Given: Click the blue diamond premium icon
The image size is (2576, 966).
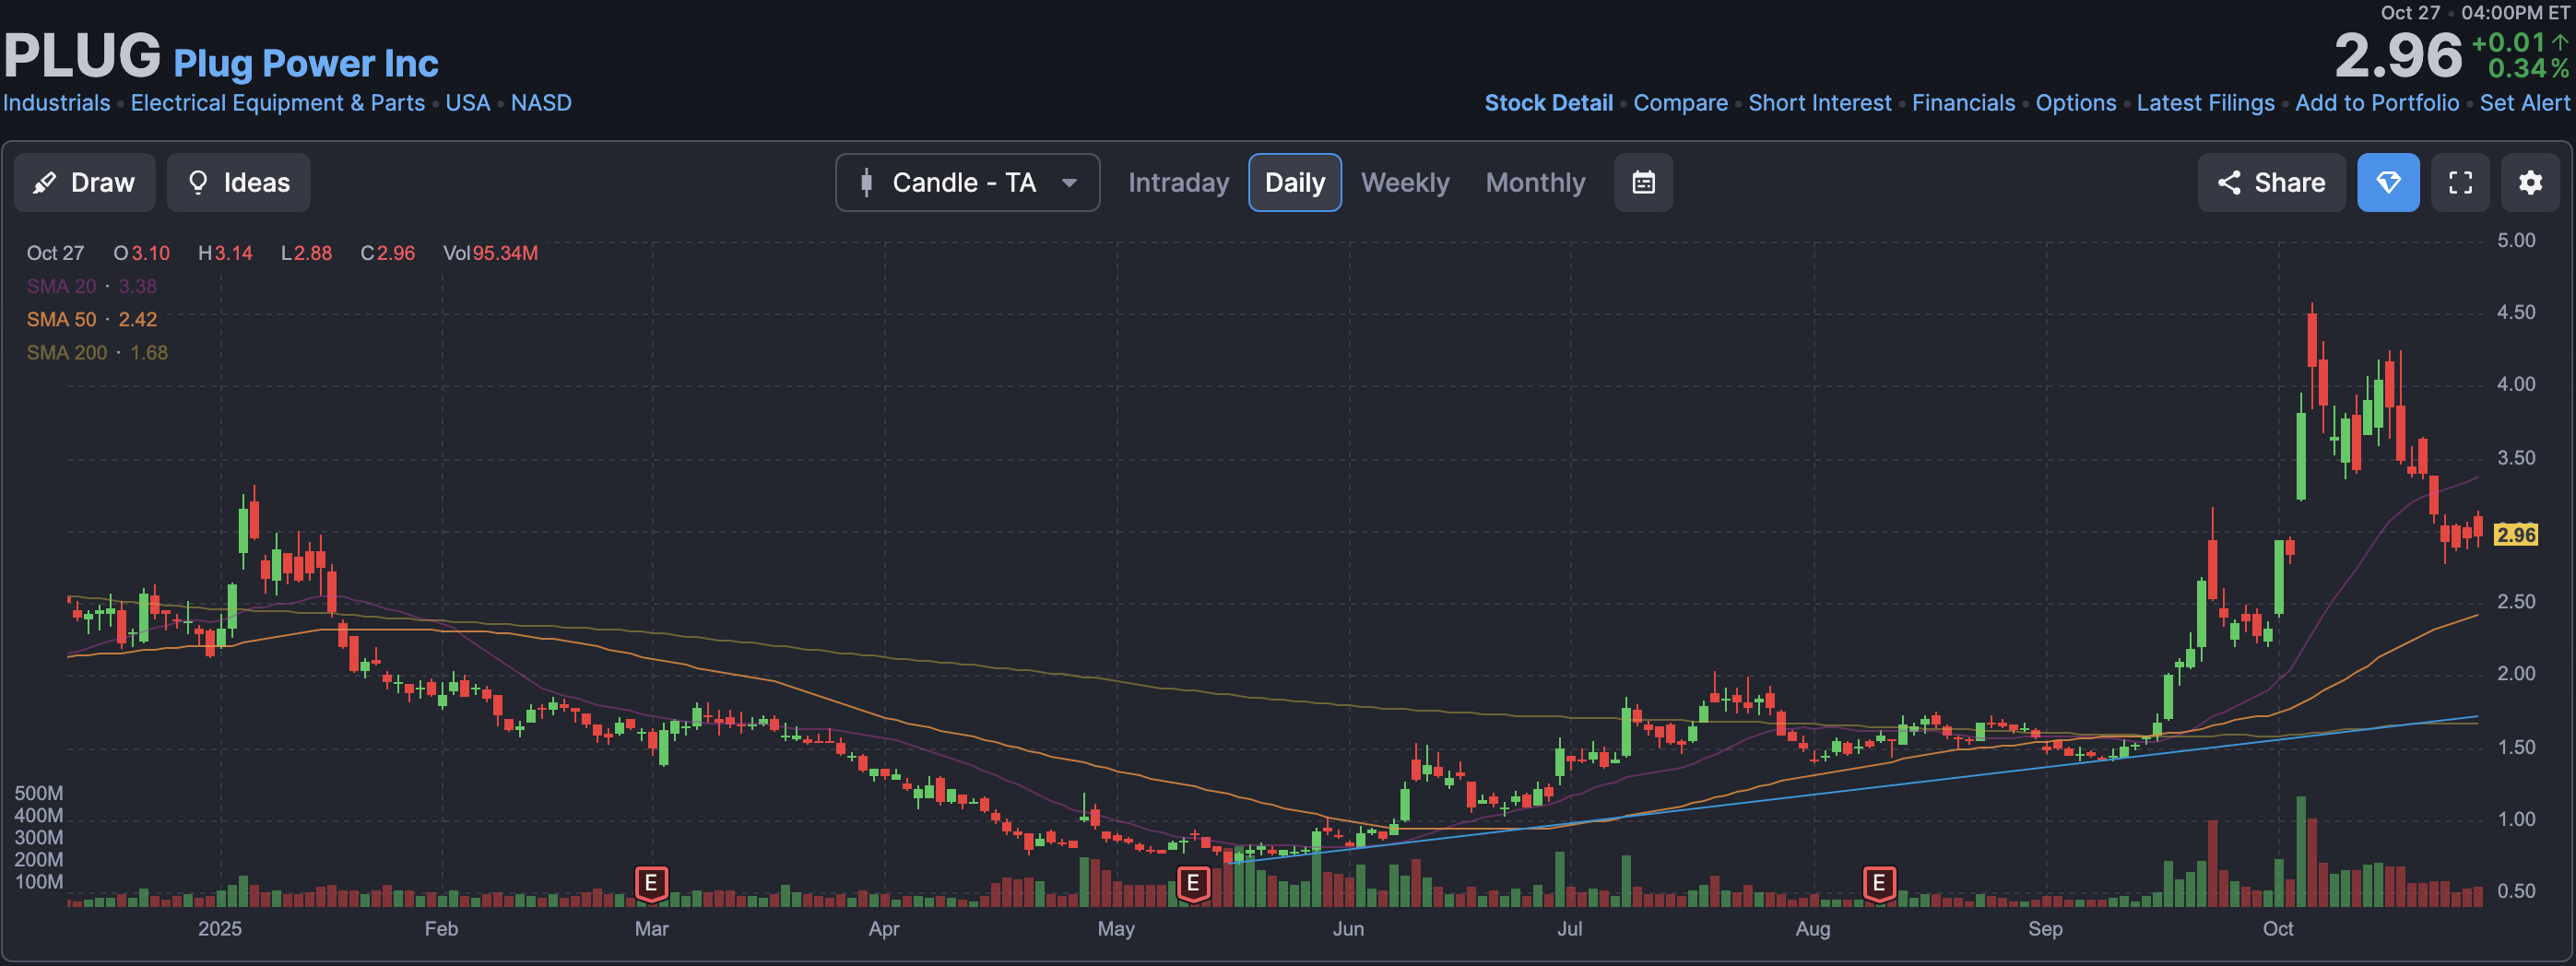Looking at the screenshot, I should (x=2388, y=182).
